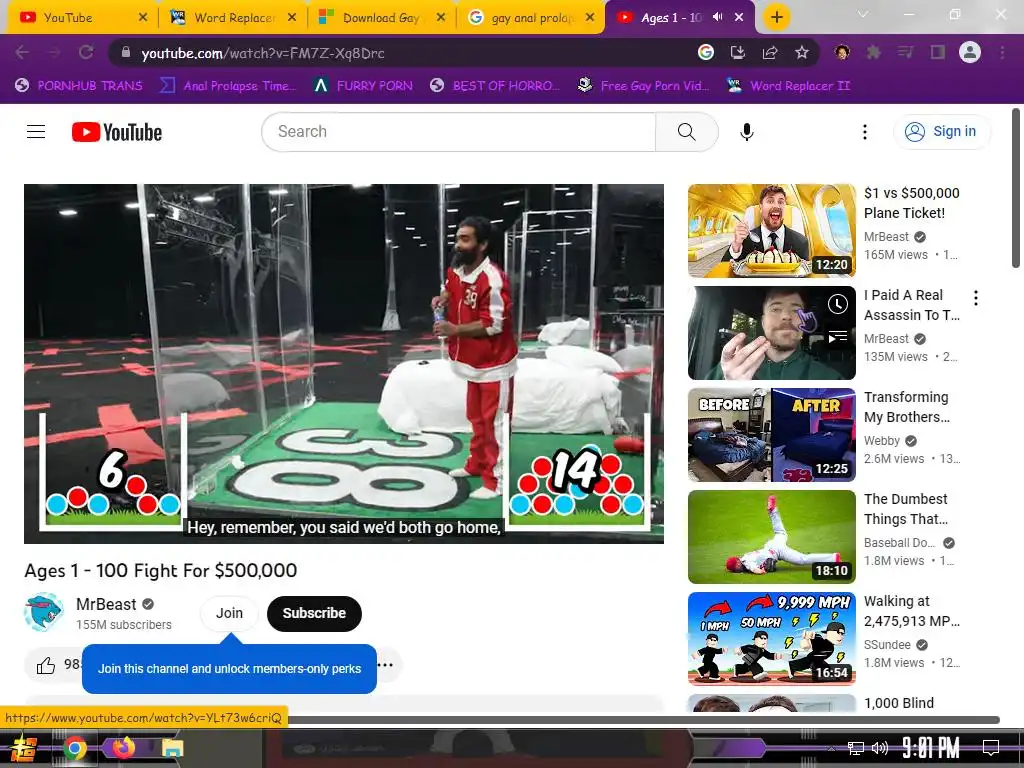Like the video with thumbs up
The image size is (1024, 768).
pyautogui.click(x=46, y=665)
